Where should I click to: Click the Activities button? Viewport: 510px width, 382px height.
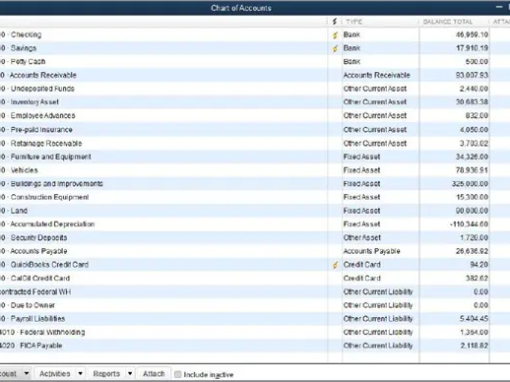click(x=55, y=374)
